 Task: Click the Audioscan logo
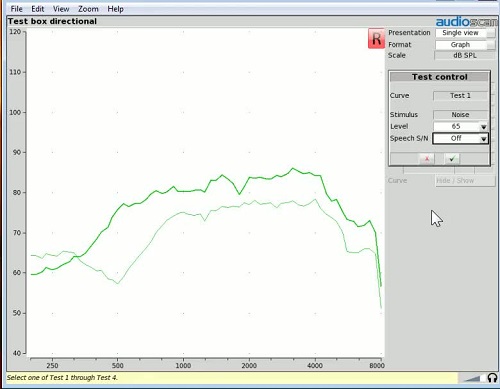[x=467, y=22]
